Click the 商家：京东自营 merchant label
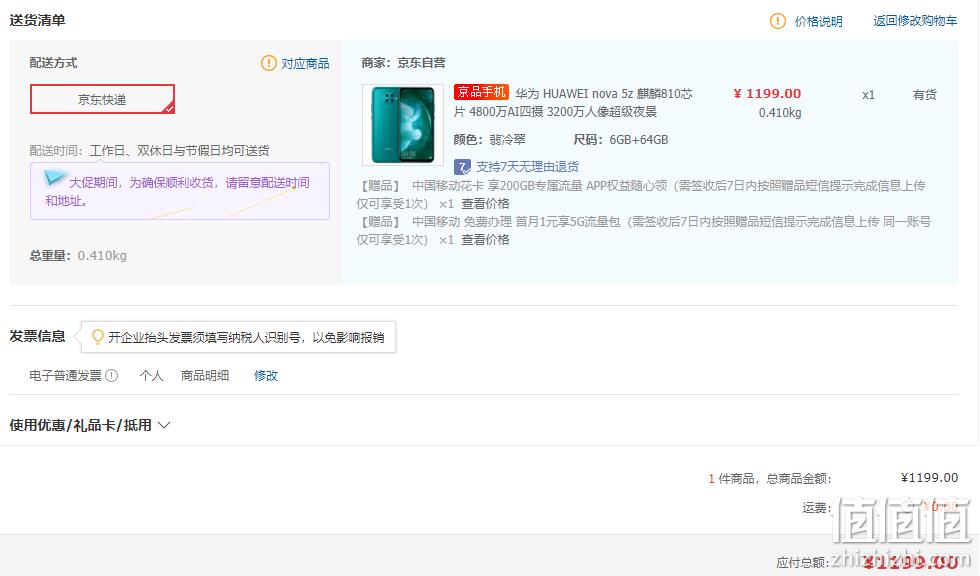The image size is (980, 576). 404,62
